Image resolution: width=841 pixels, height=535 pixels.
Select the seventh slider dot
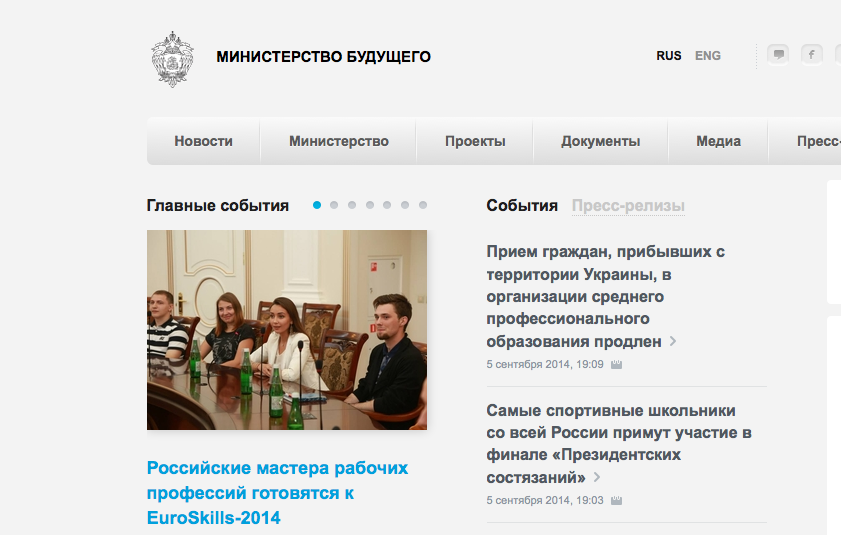click(x=423, y=205)
